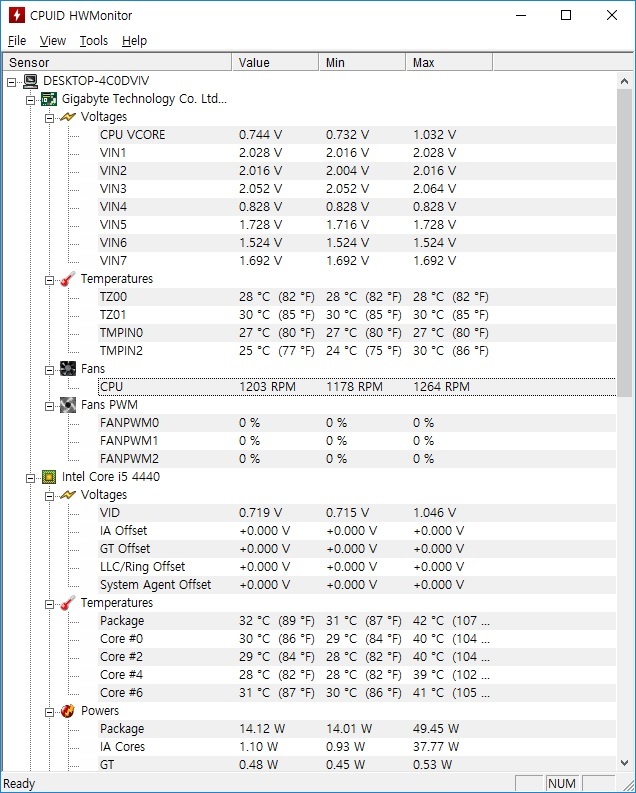Screen dimensions: 636x793
Task: Collapse the motherboard Temperatures group
Action: coord(49,280)
